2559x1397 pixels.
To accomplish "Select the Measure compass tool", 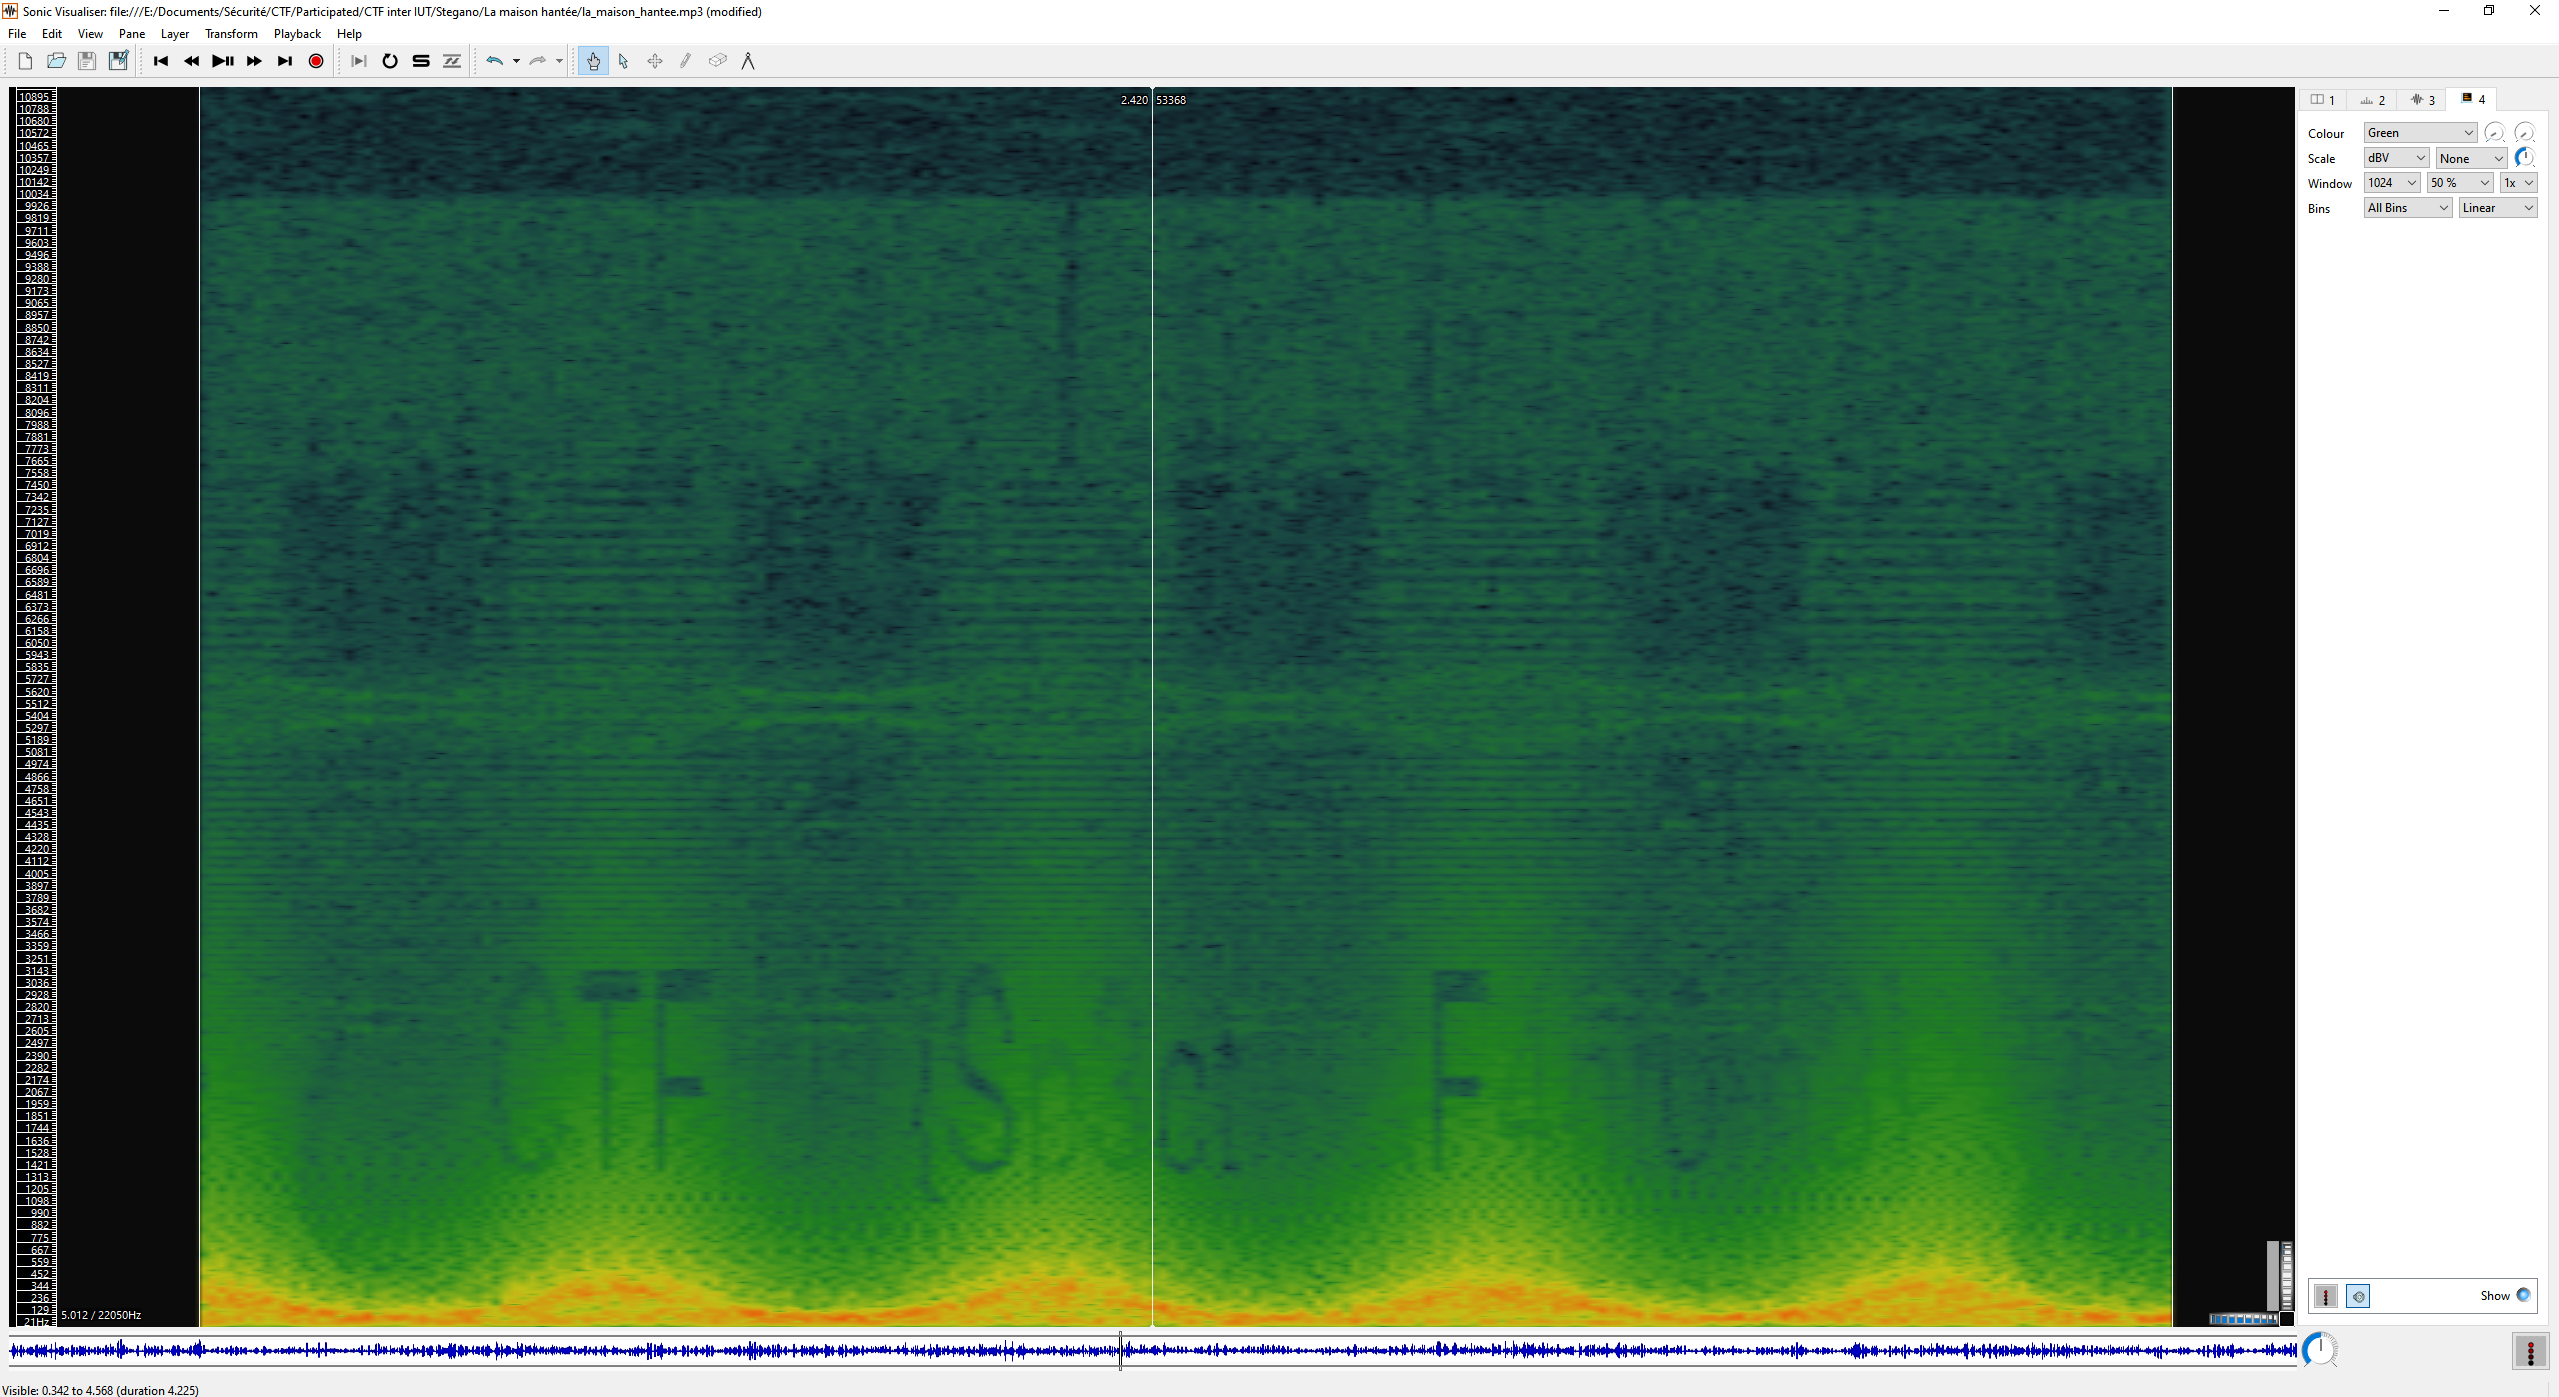I will 748,61.
